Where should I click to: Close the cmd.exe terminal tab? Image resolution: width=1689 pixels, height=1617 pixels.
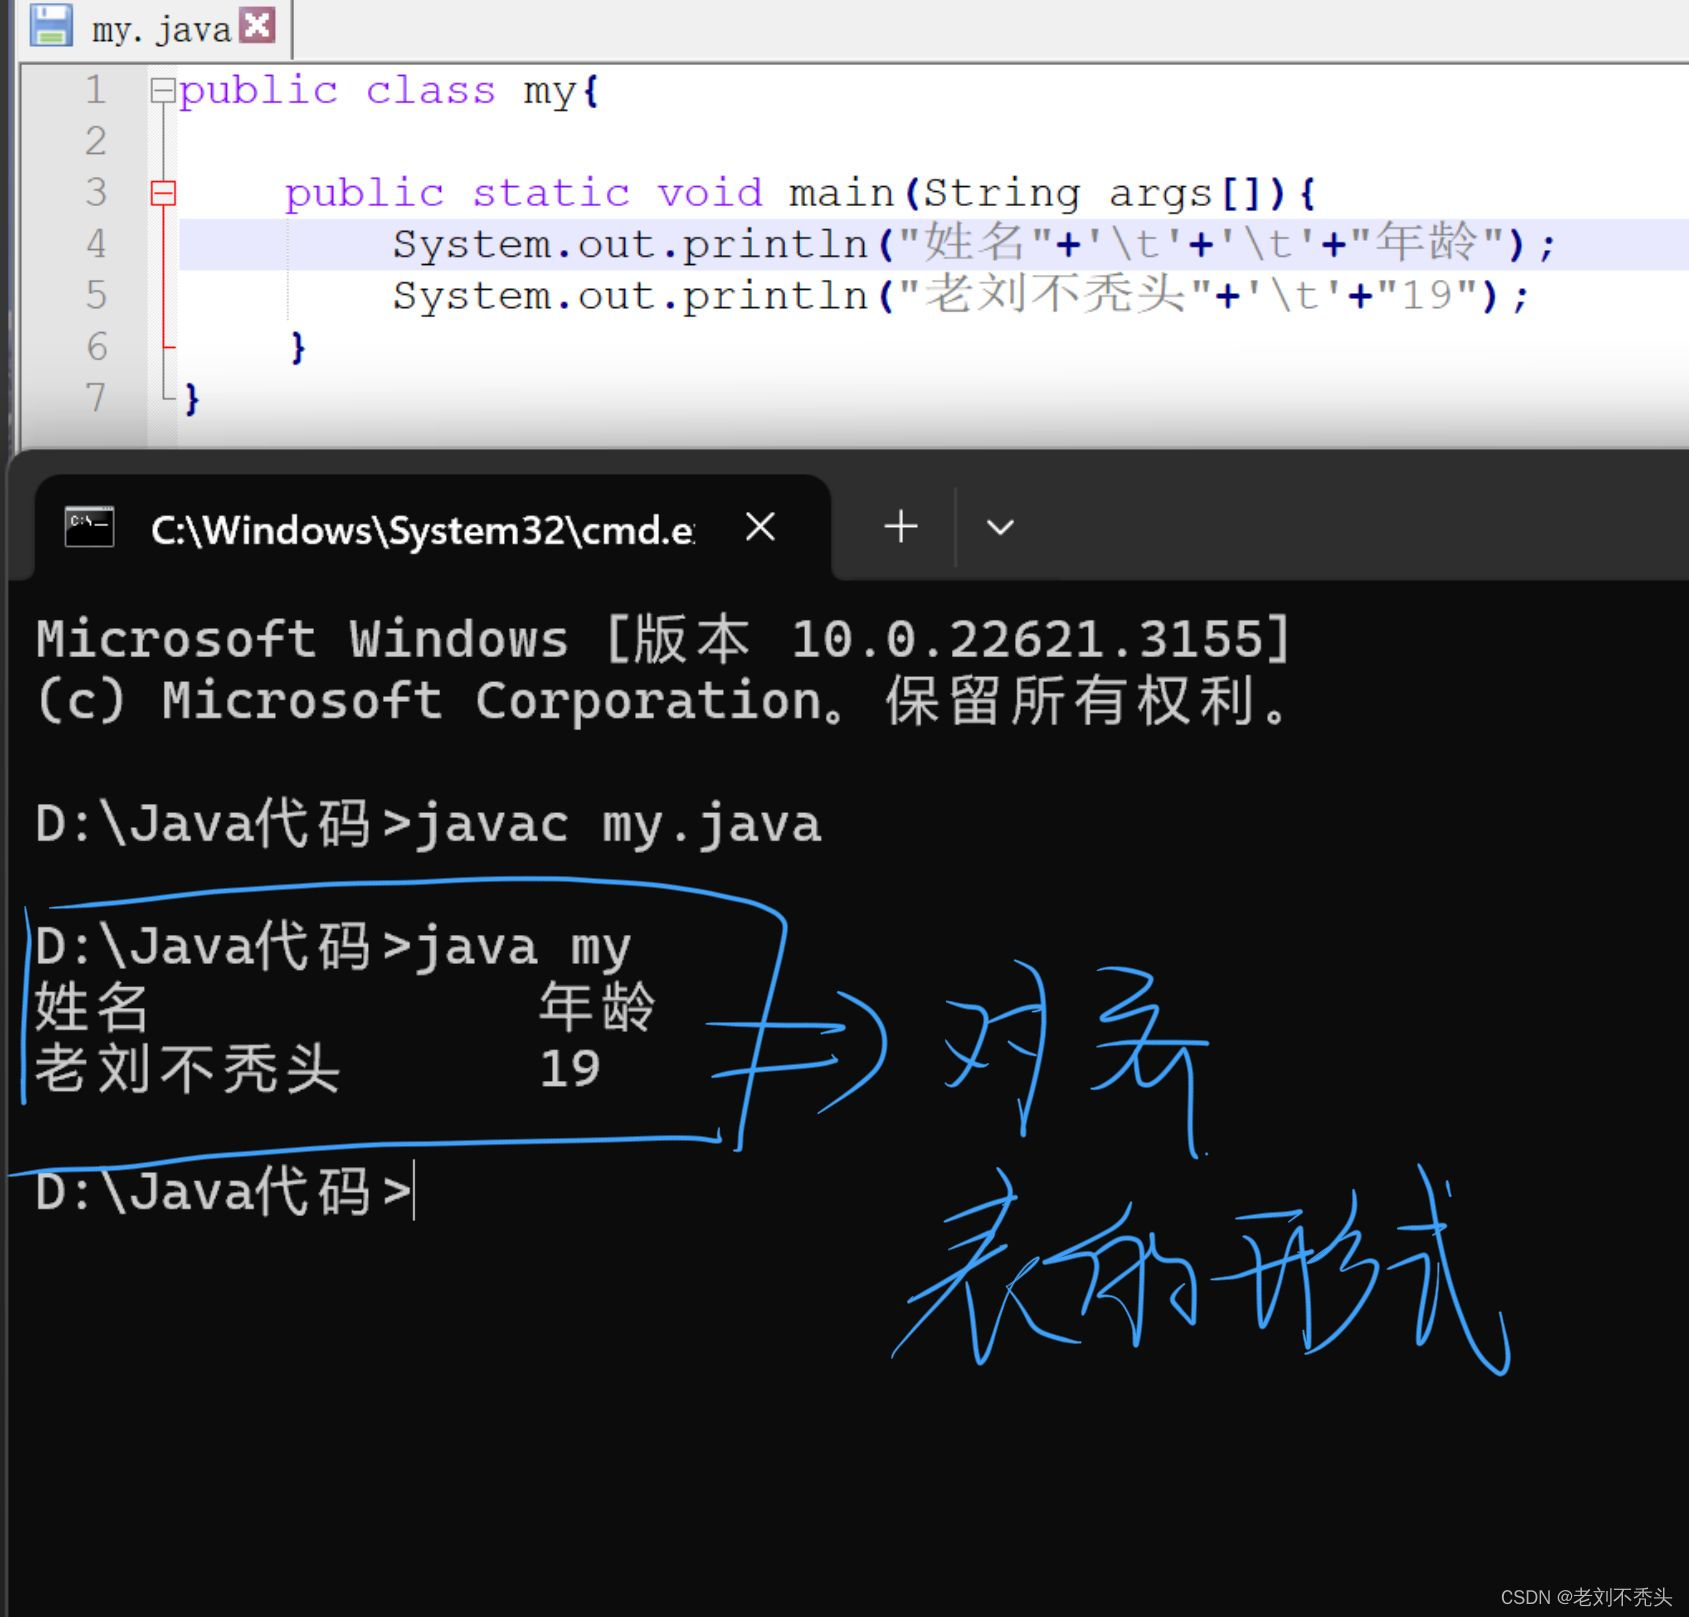[760, 526]
